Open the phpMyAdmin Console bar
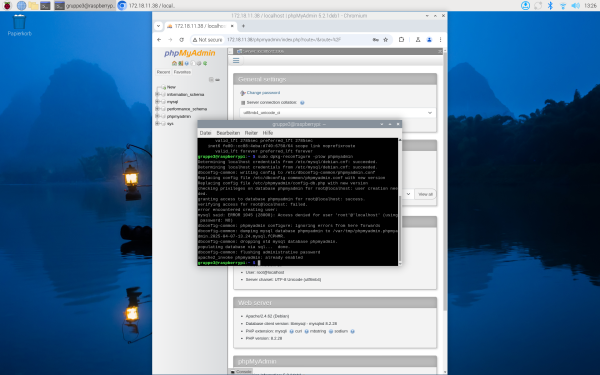Image resolution: width=600 pixels, height=375 pixels. [x=241, y=372]
